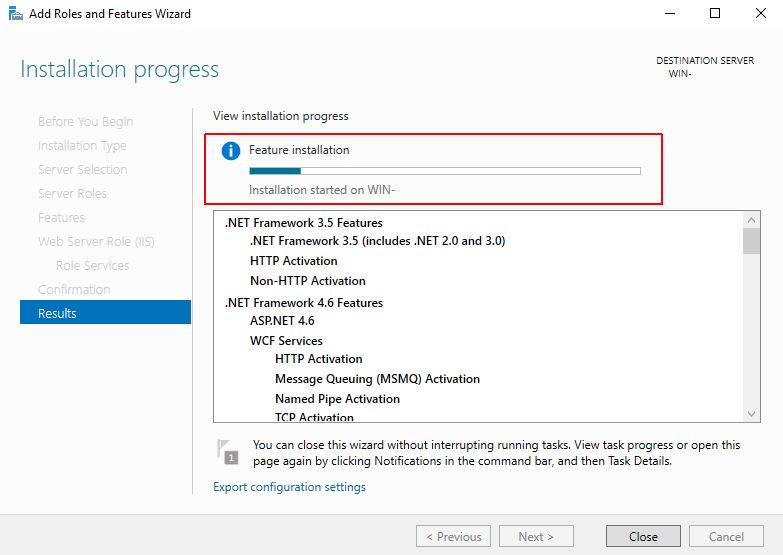Minimize the wizard window

(x=669, y=14)
